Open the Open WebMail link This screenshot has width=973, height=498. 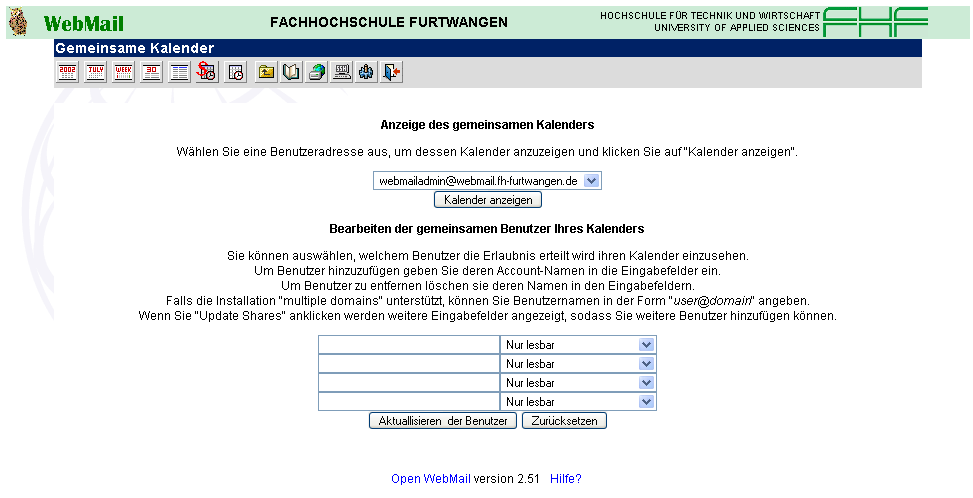[431, 479]
